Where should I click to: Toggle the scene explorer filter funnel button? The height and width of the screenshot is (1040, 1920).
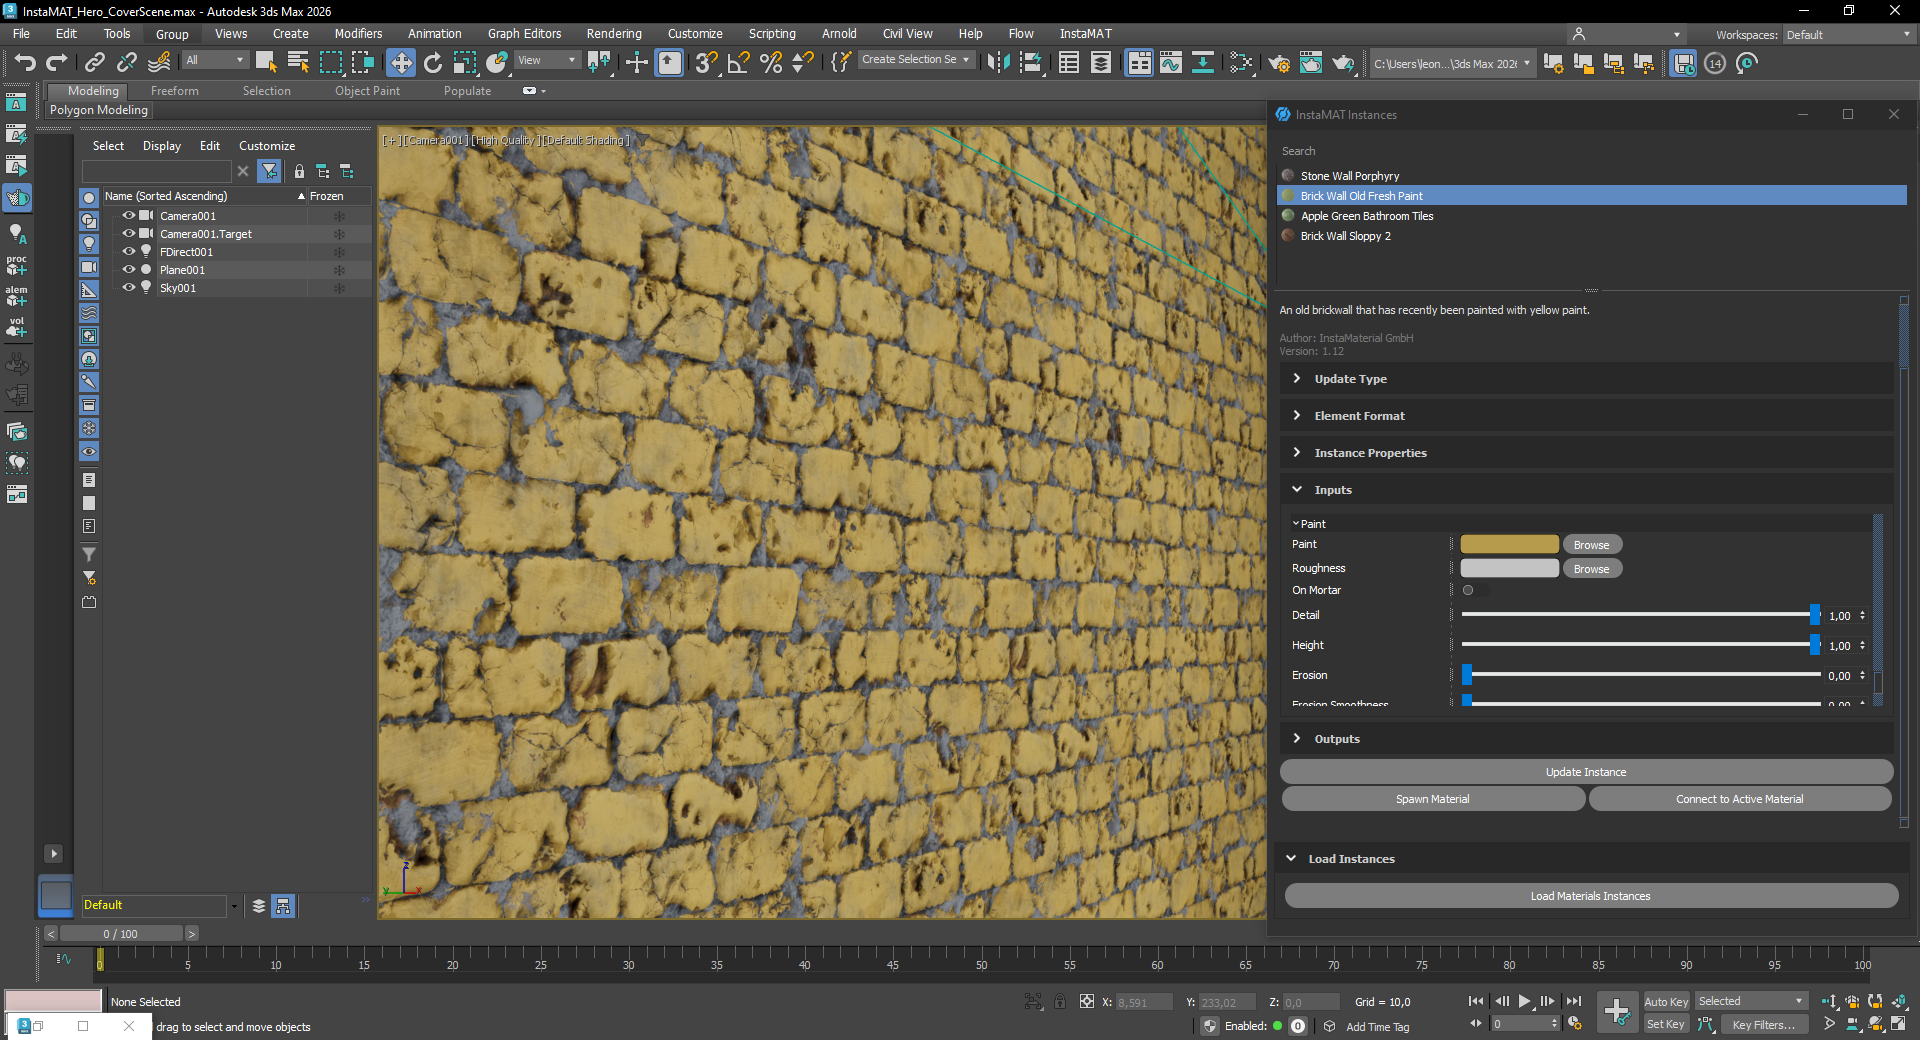[x=269, y=172]
